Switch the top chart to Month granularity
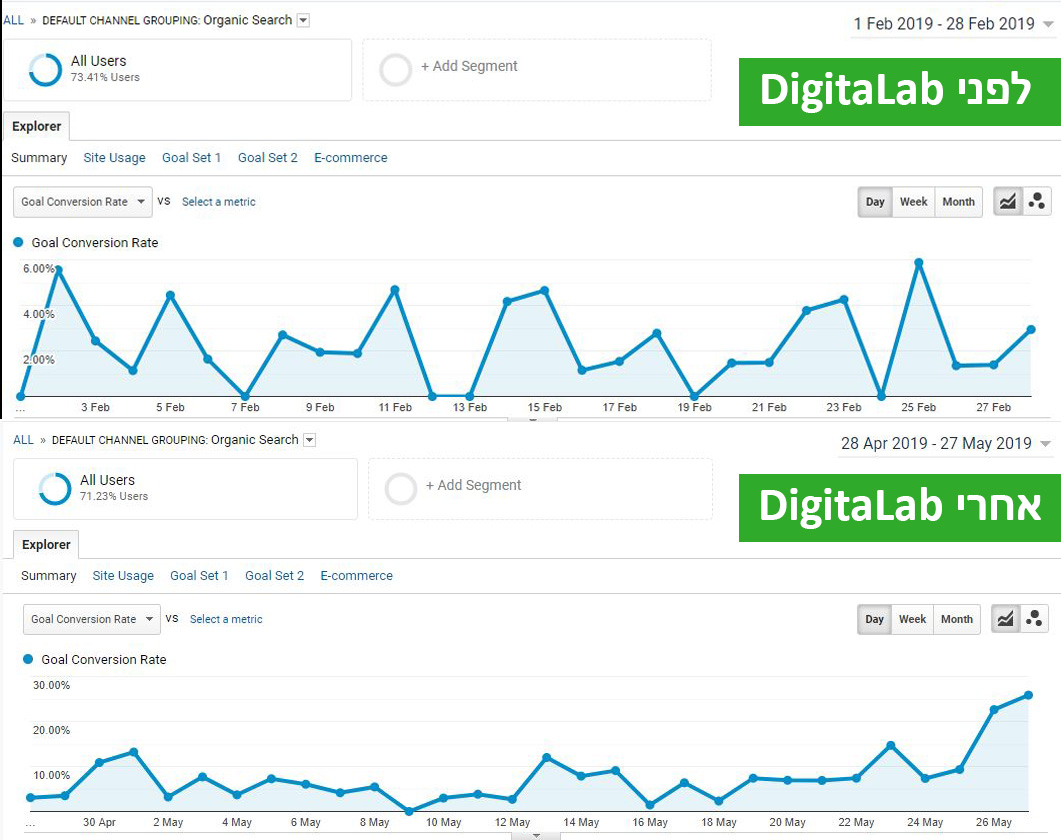Viewport: 1061px width, 840px height. click(x=958, y=202)
